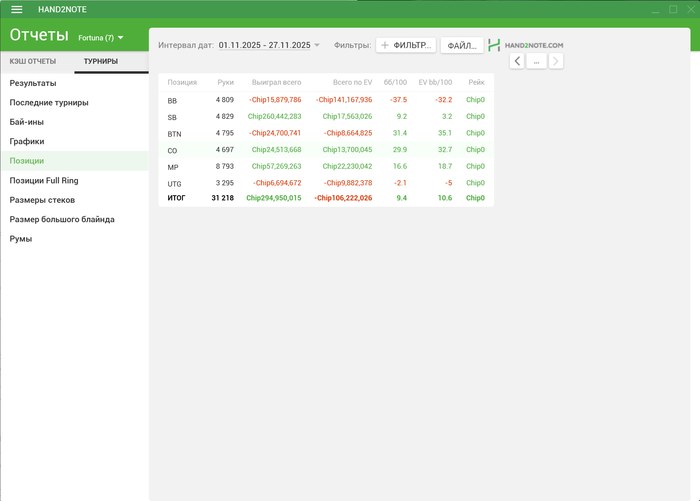Open Позиции Full Ring report

[x=43, y=180]
